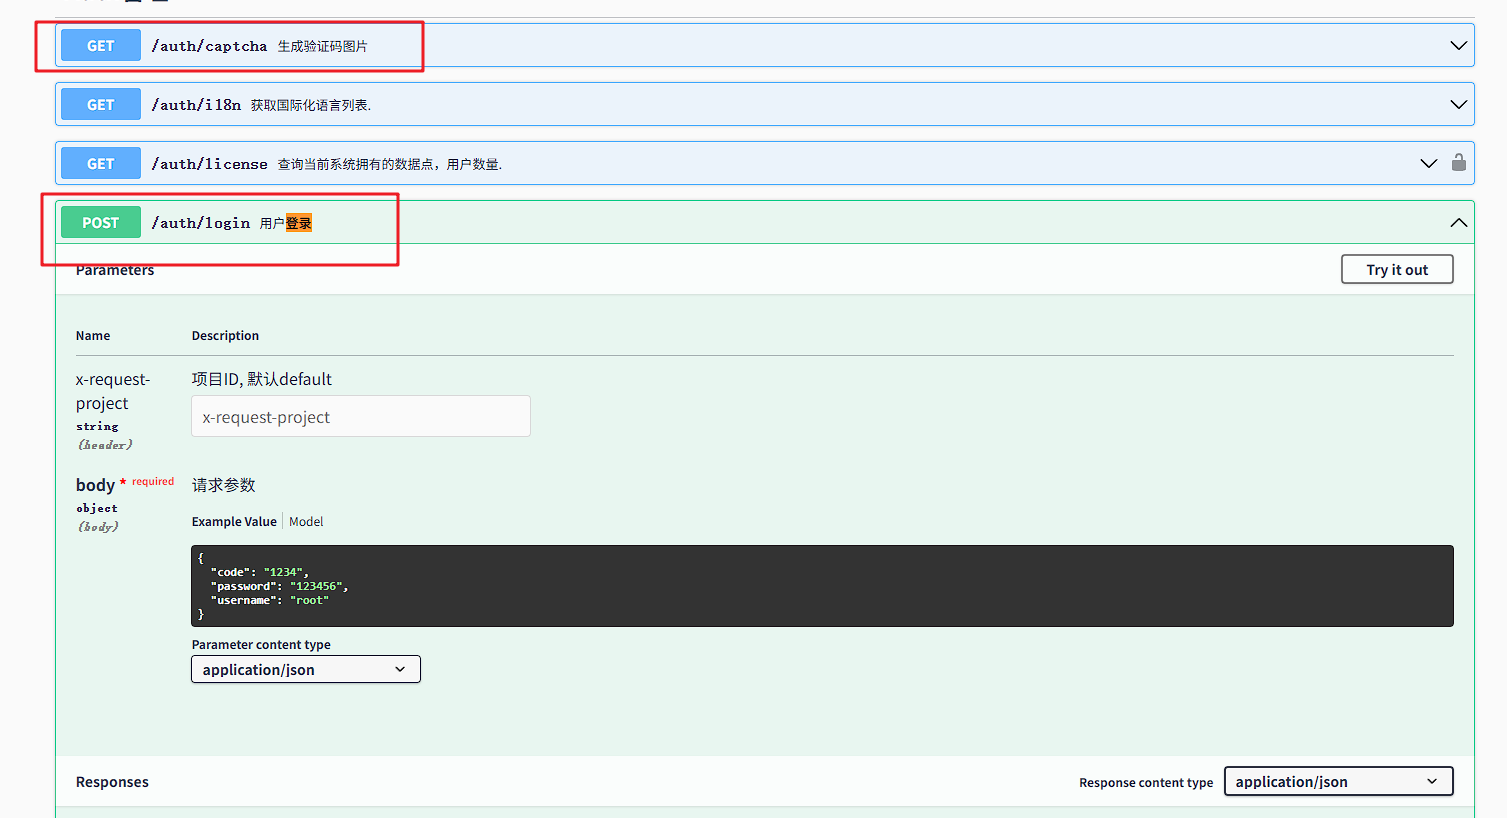
Task: Expand the /auth/license endpoint chevron
Action: 1428,164
